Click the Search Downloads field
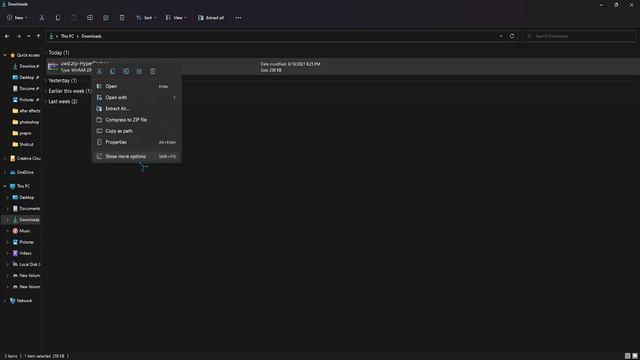The image size is (640, 360). click(579, 36)
